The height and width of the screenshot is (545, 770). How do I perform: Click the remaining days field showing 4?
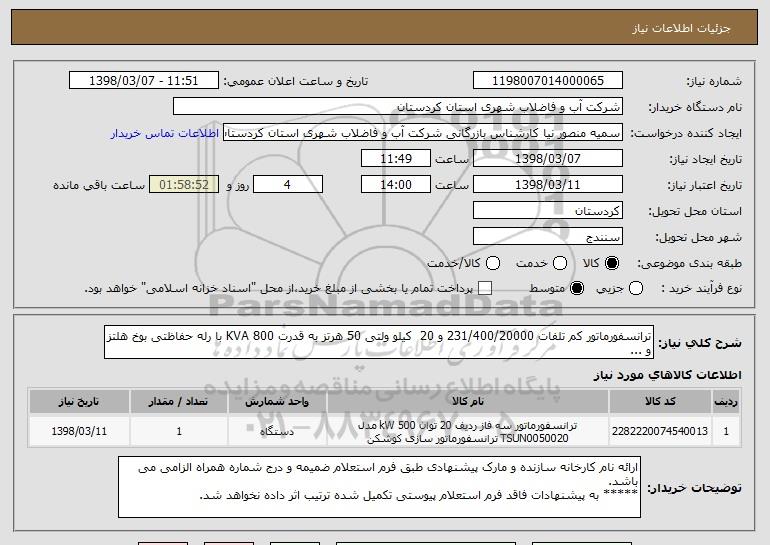tap(288, 185)
